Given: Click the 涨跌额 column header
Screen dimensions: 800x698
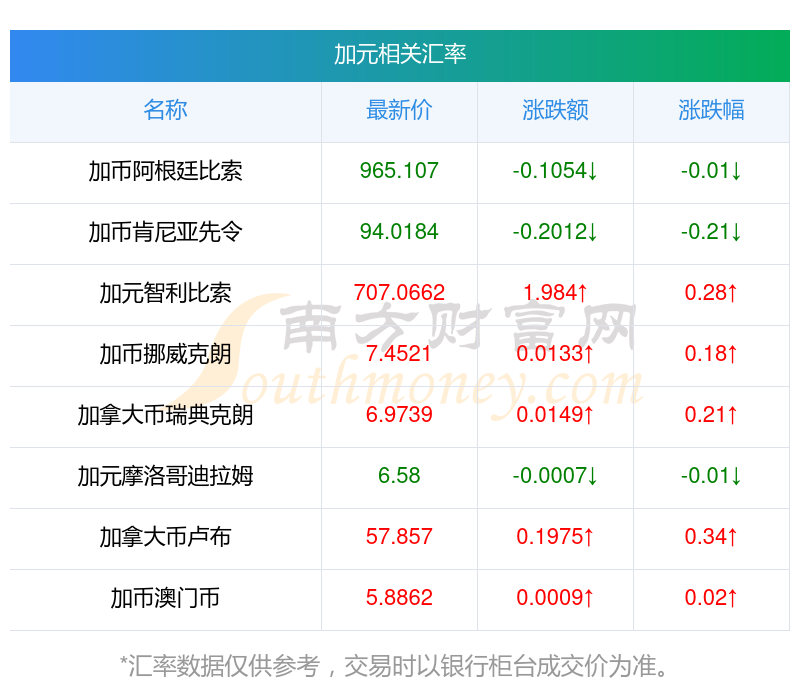Looking at the screenshot, I should click(555, 110).
